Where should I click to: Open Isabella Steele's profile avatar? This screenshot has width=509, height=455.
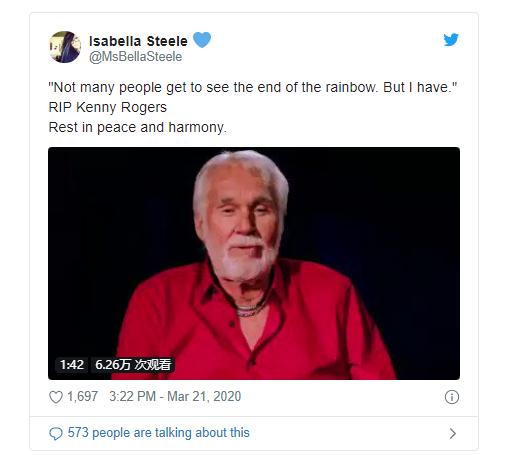pos(65,47)
